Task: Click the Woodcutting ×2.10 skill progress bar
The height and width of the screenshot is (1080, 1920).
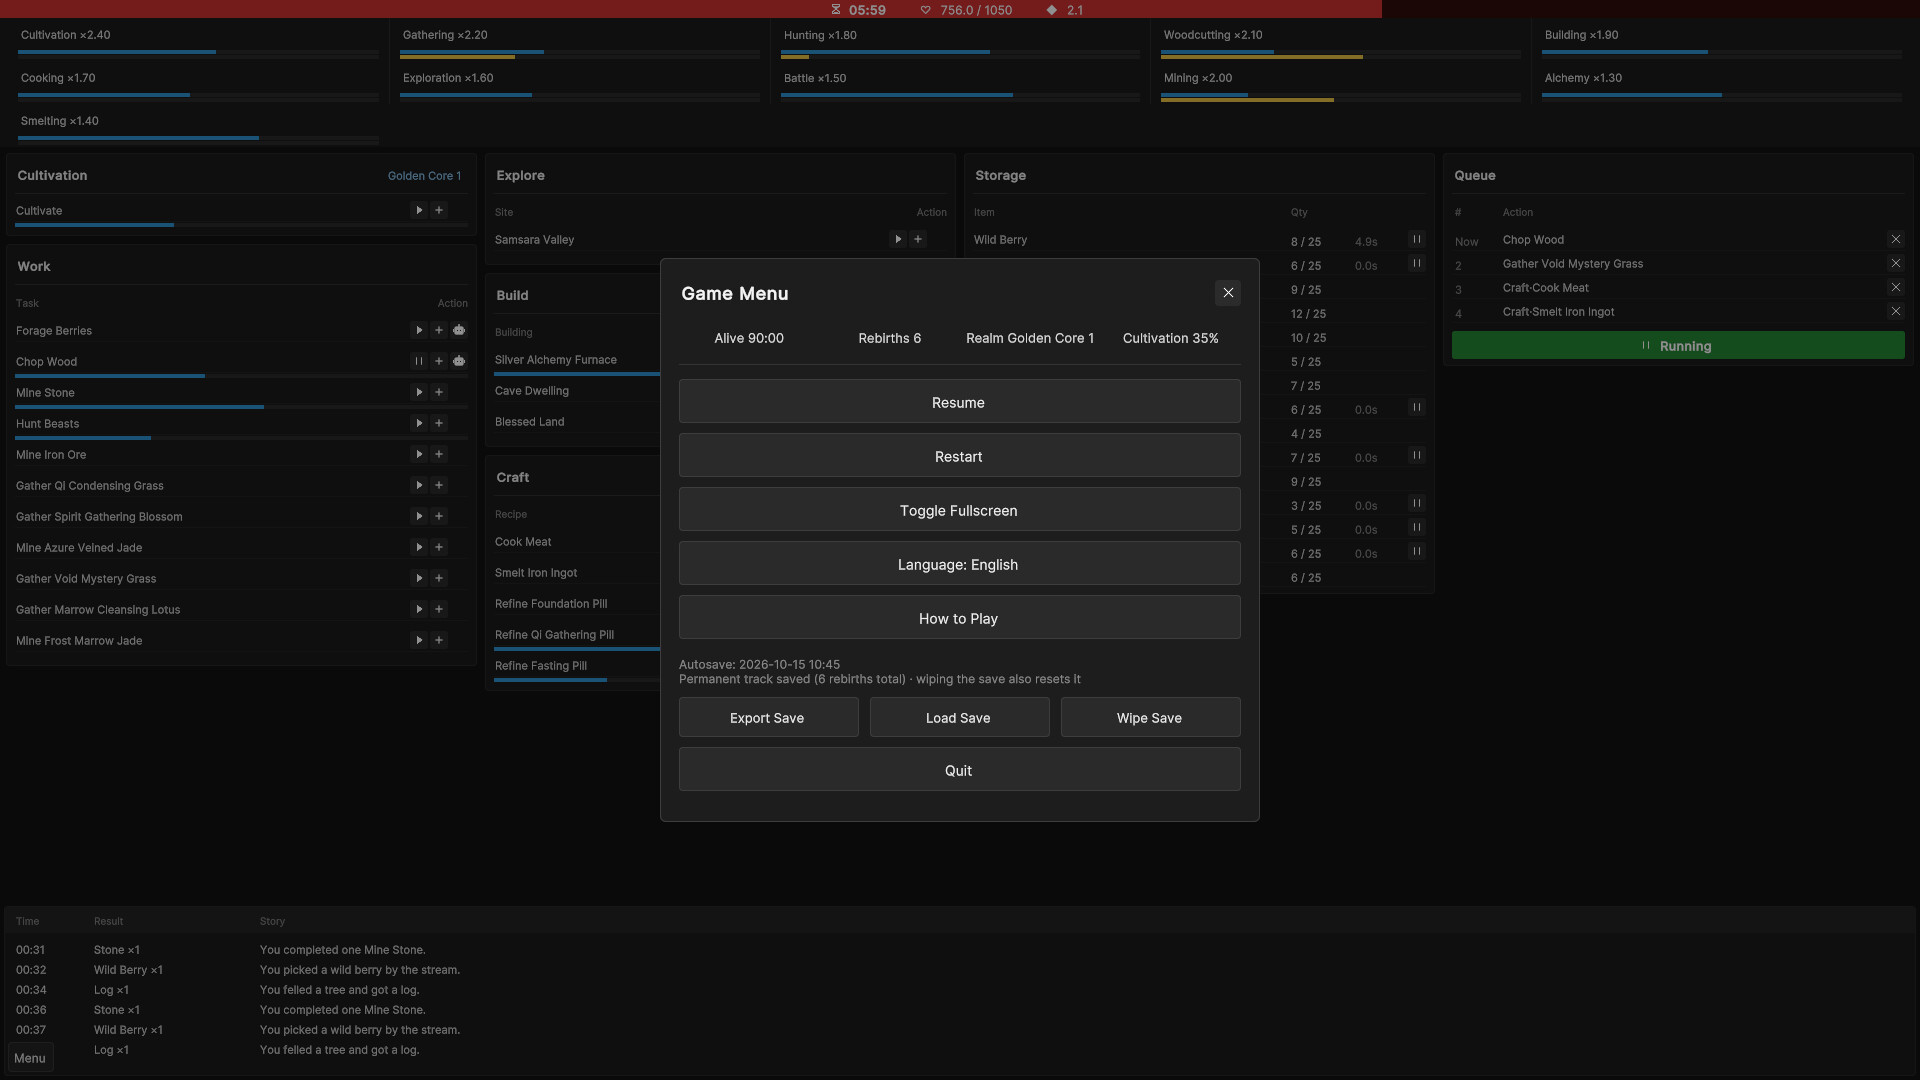Action: tap(1341, 54)
